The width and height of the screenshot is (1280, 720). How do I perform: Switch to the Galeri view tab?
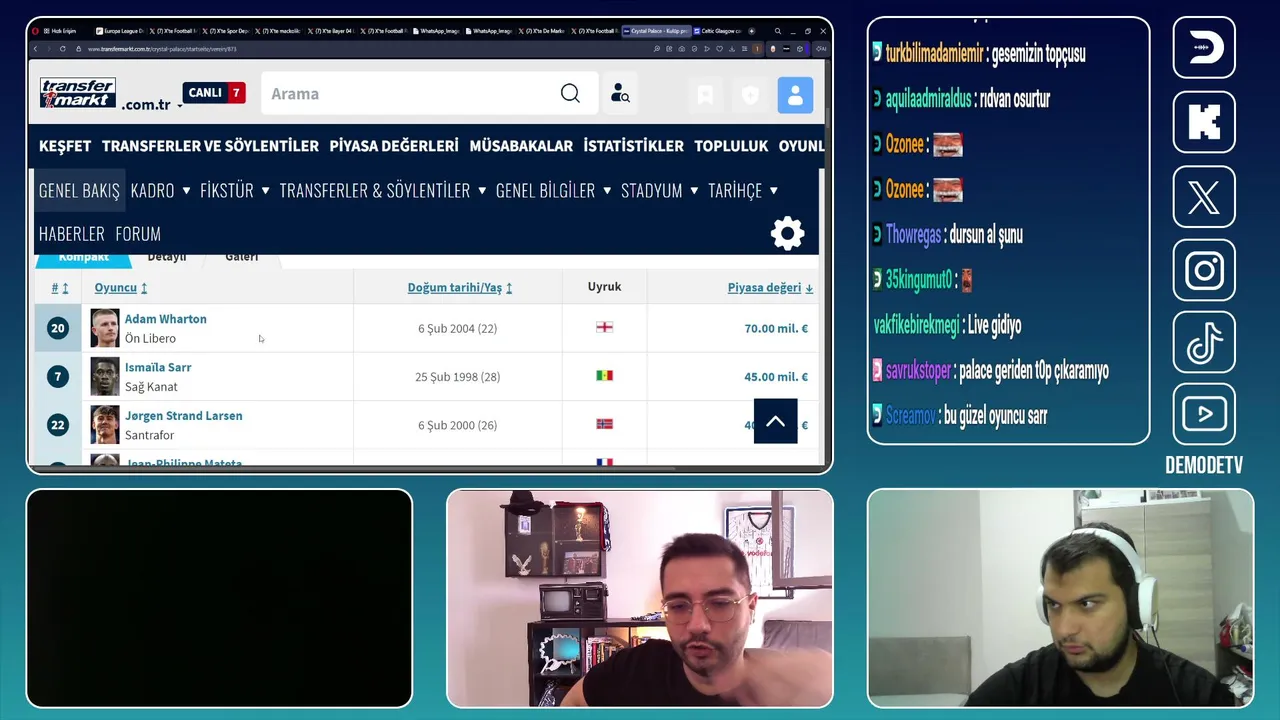tap(241, 258)
